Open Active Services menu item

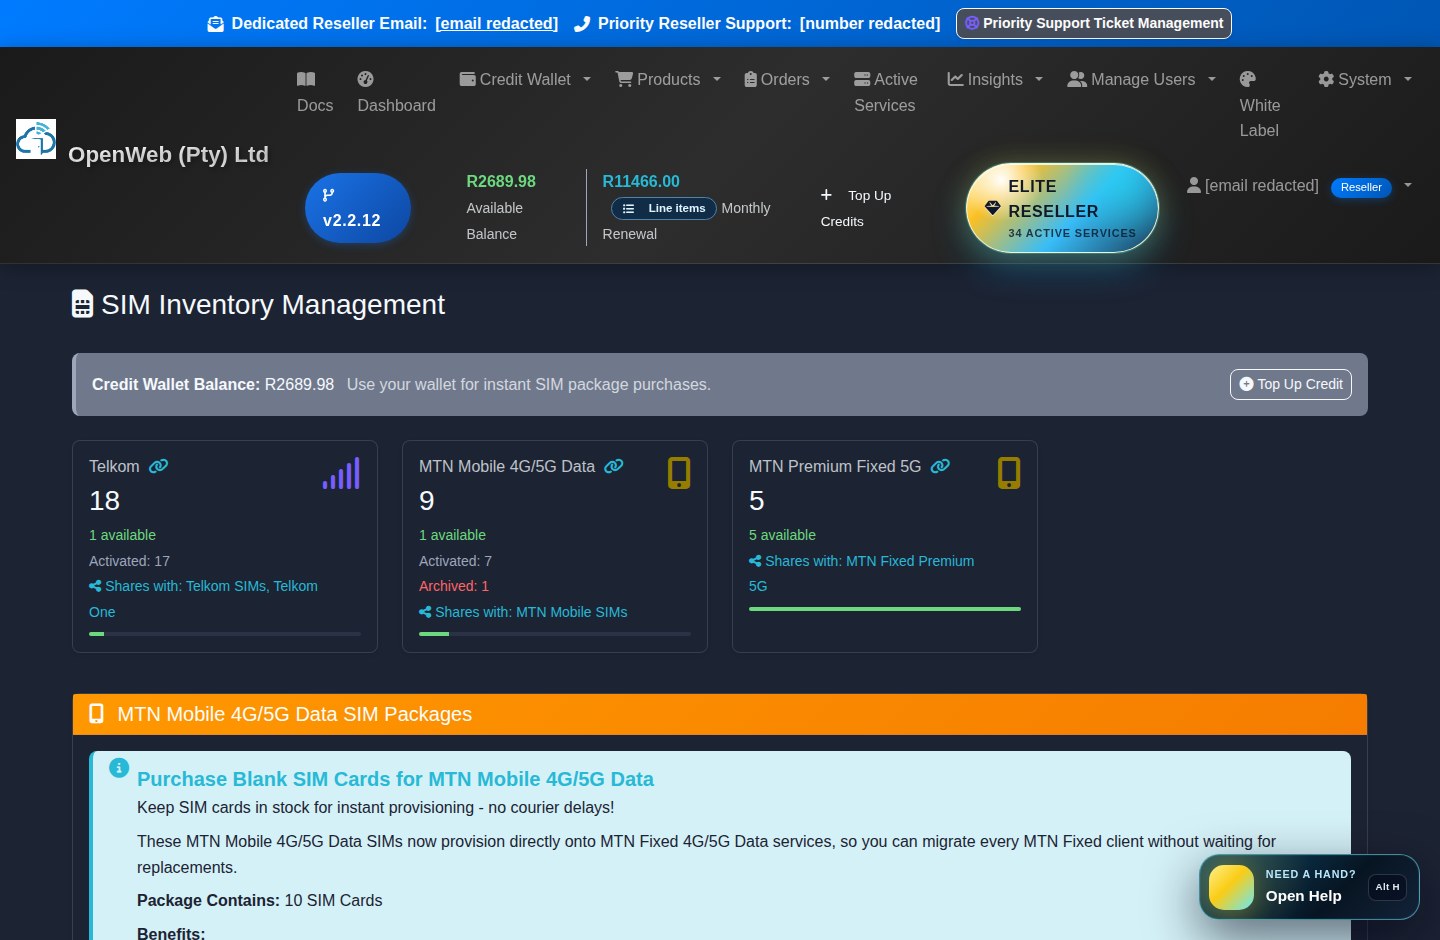pos(886,92)
